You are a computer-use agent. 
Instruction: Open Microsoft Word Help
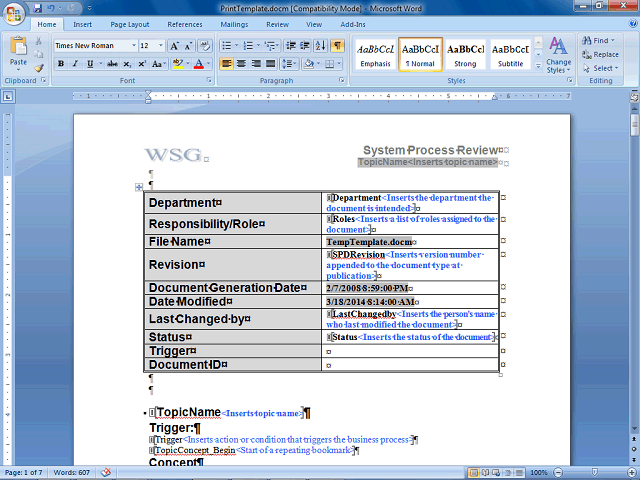pos(633,24)
